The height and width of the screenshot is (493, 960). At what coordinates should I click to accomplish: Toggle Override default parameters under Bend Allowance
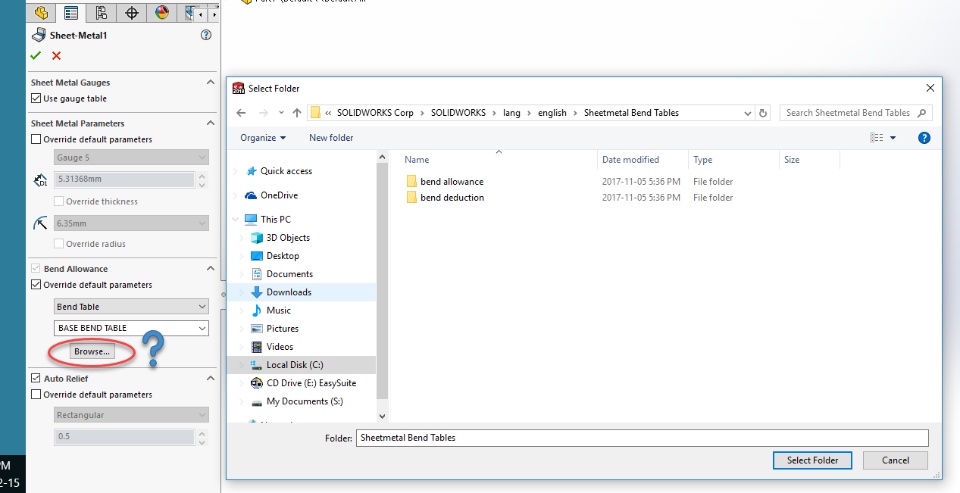point(36,285)
